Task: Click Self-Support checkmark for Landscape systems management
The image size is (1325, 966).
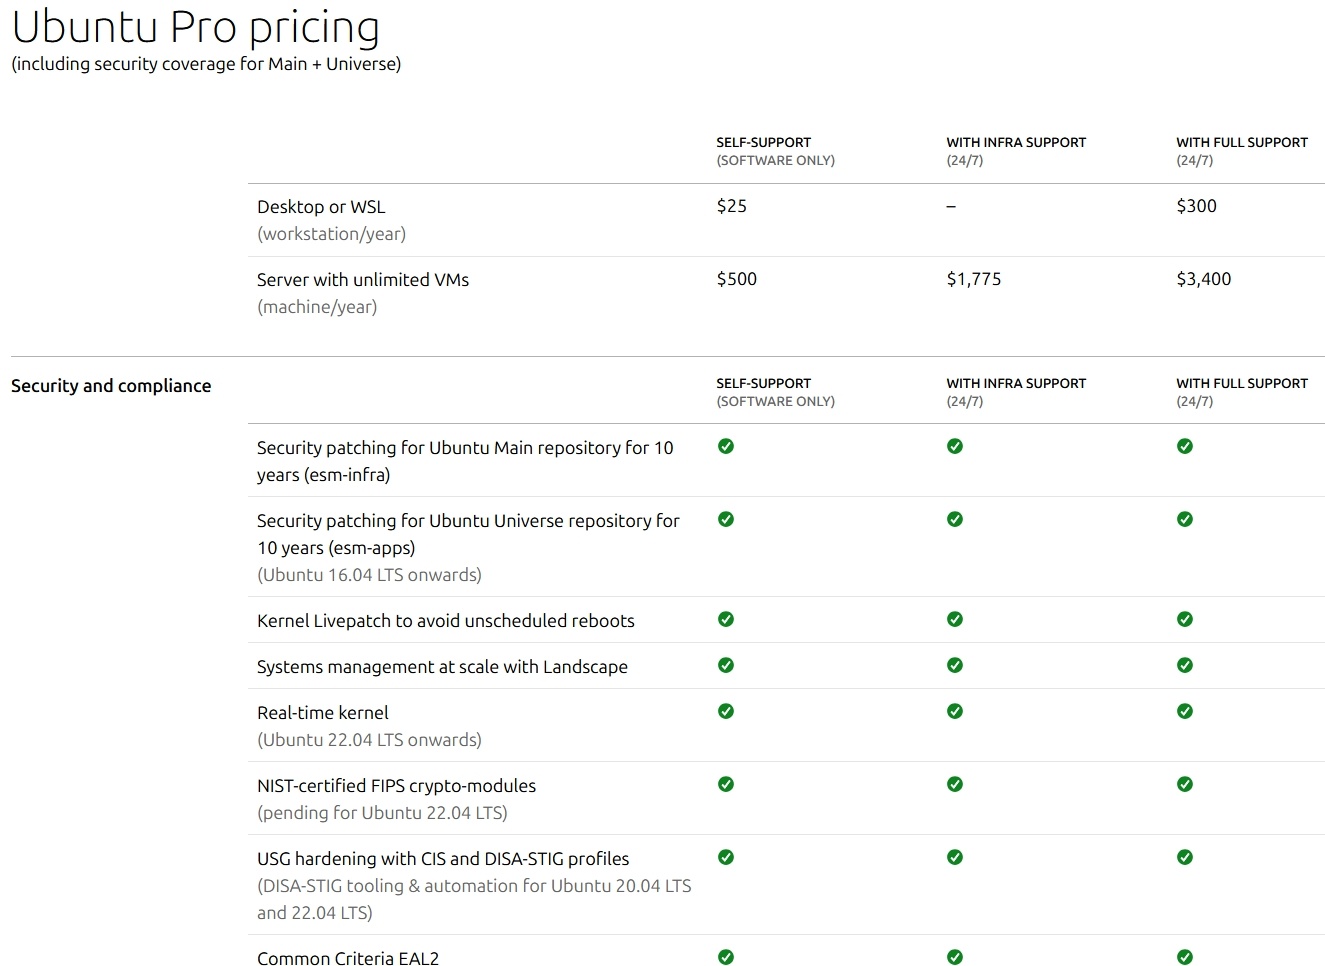Action: pyautogui.click(x=726, y=665)
